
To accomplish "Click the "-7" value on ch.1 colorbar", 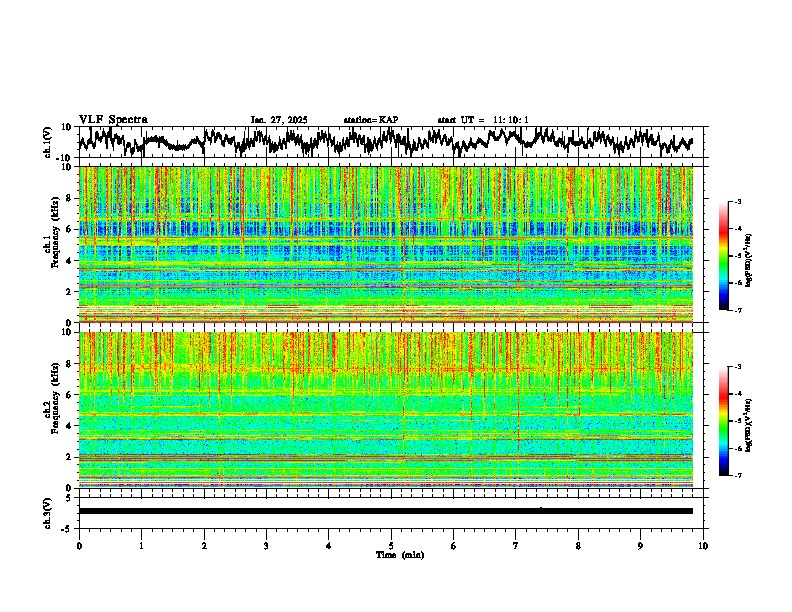I will point(737,310).
